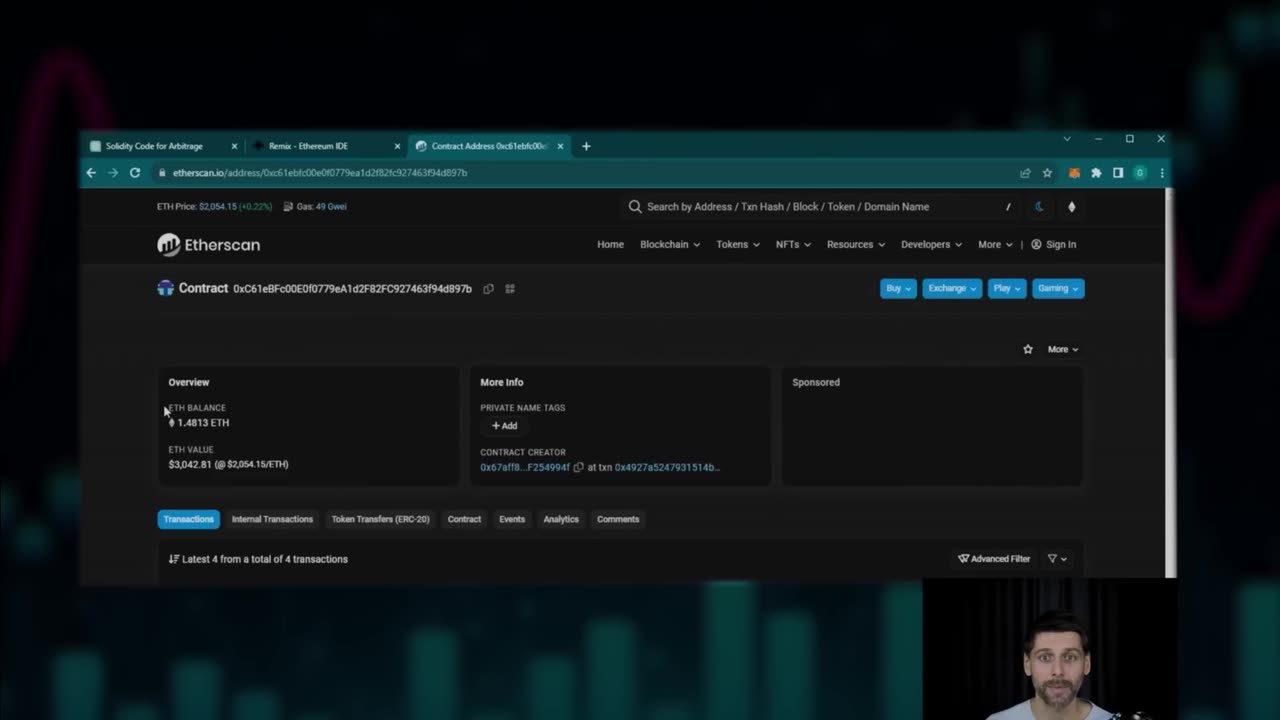This screenshot has width=1280, height=720.
Task: Click the Advanced Filter button
Action: [x=994, y=559]
